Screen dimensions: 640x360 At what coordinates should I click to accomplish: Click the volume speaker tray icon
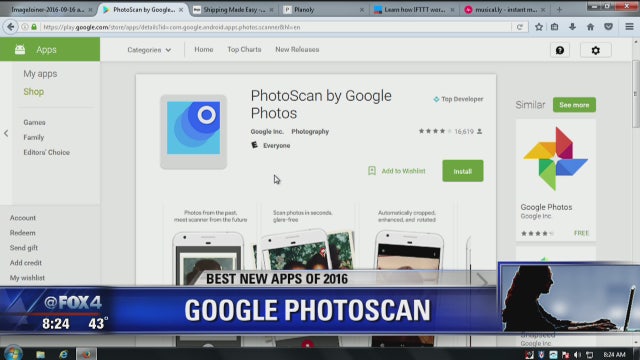point(577,355)
